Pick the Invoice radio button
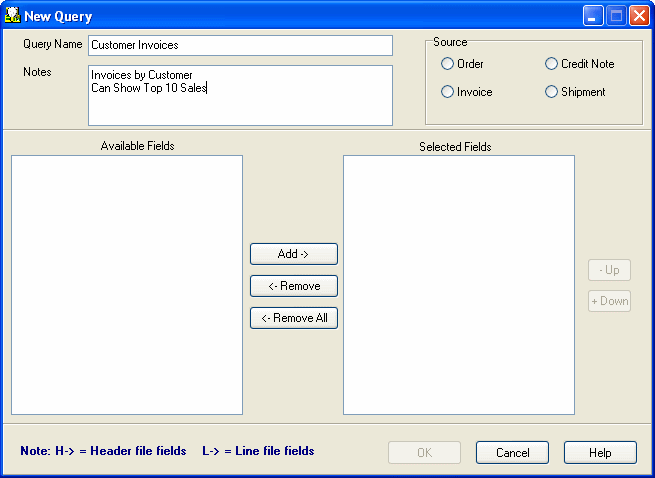The width and height of the screenshot is (655, 478). (448, 92)
